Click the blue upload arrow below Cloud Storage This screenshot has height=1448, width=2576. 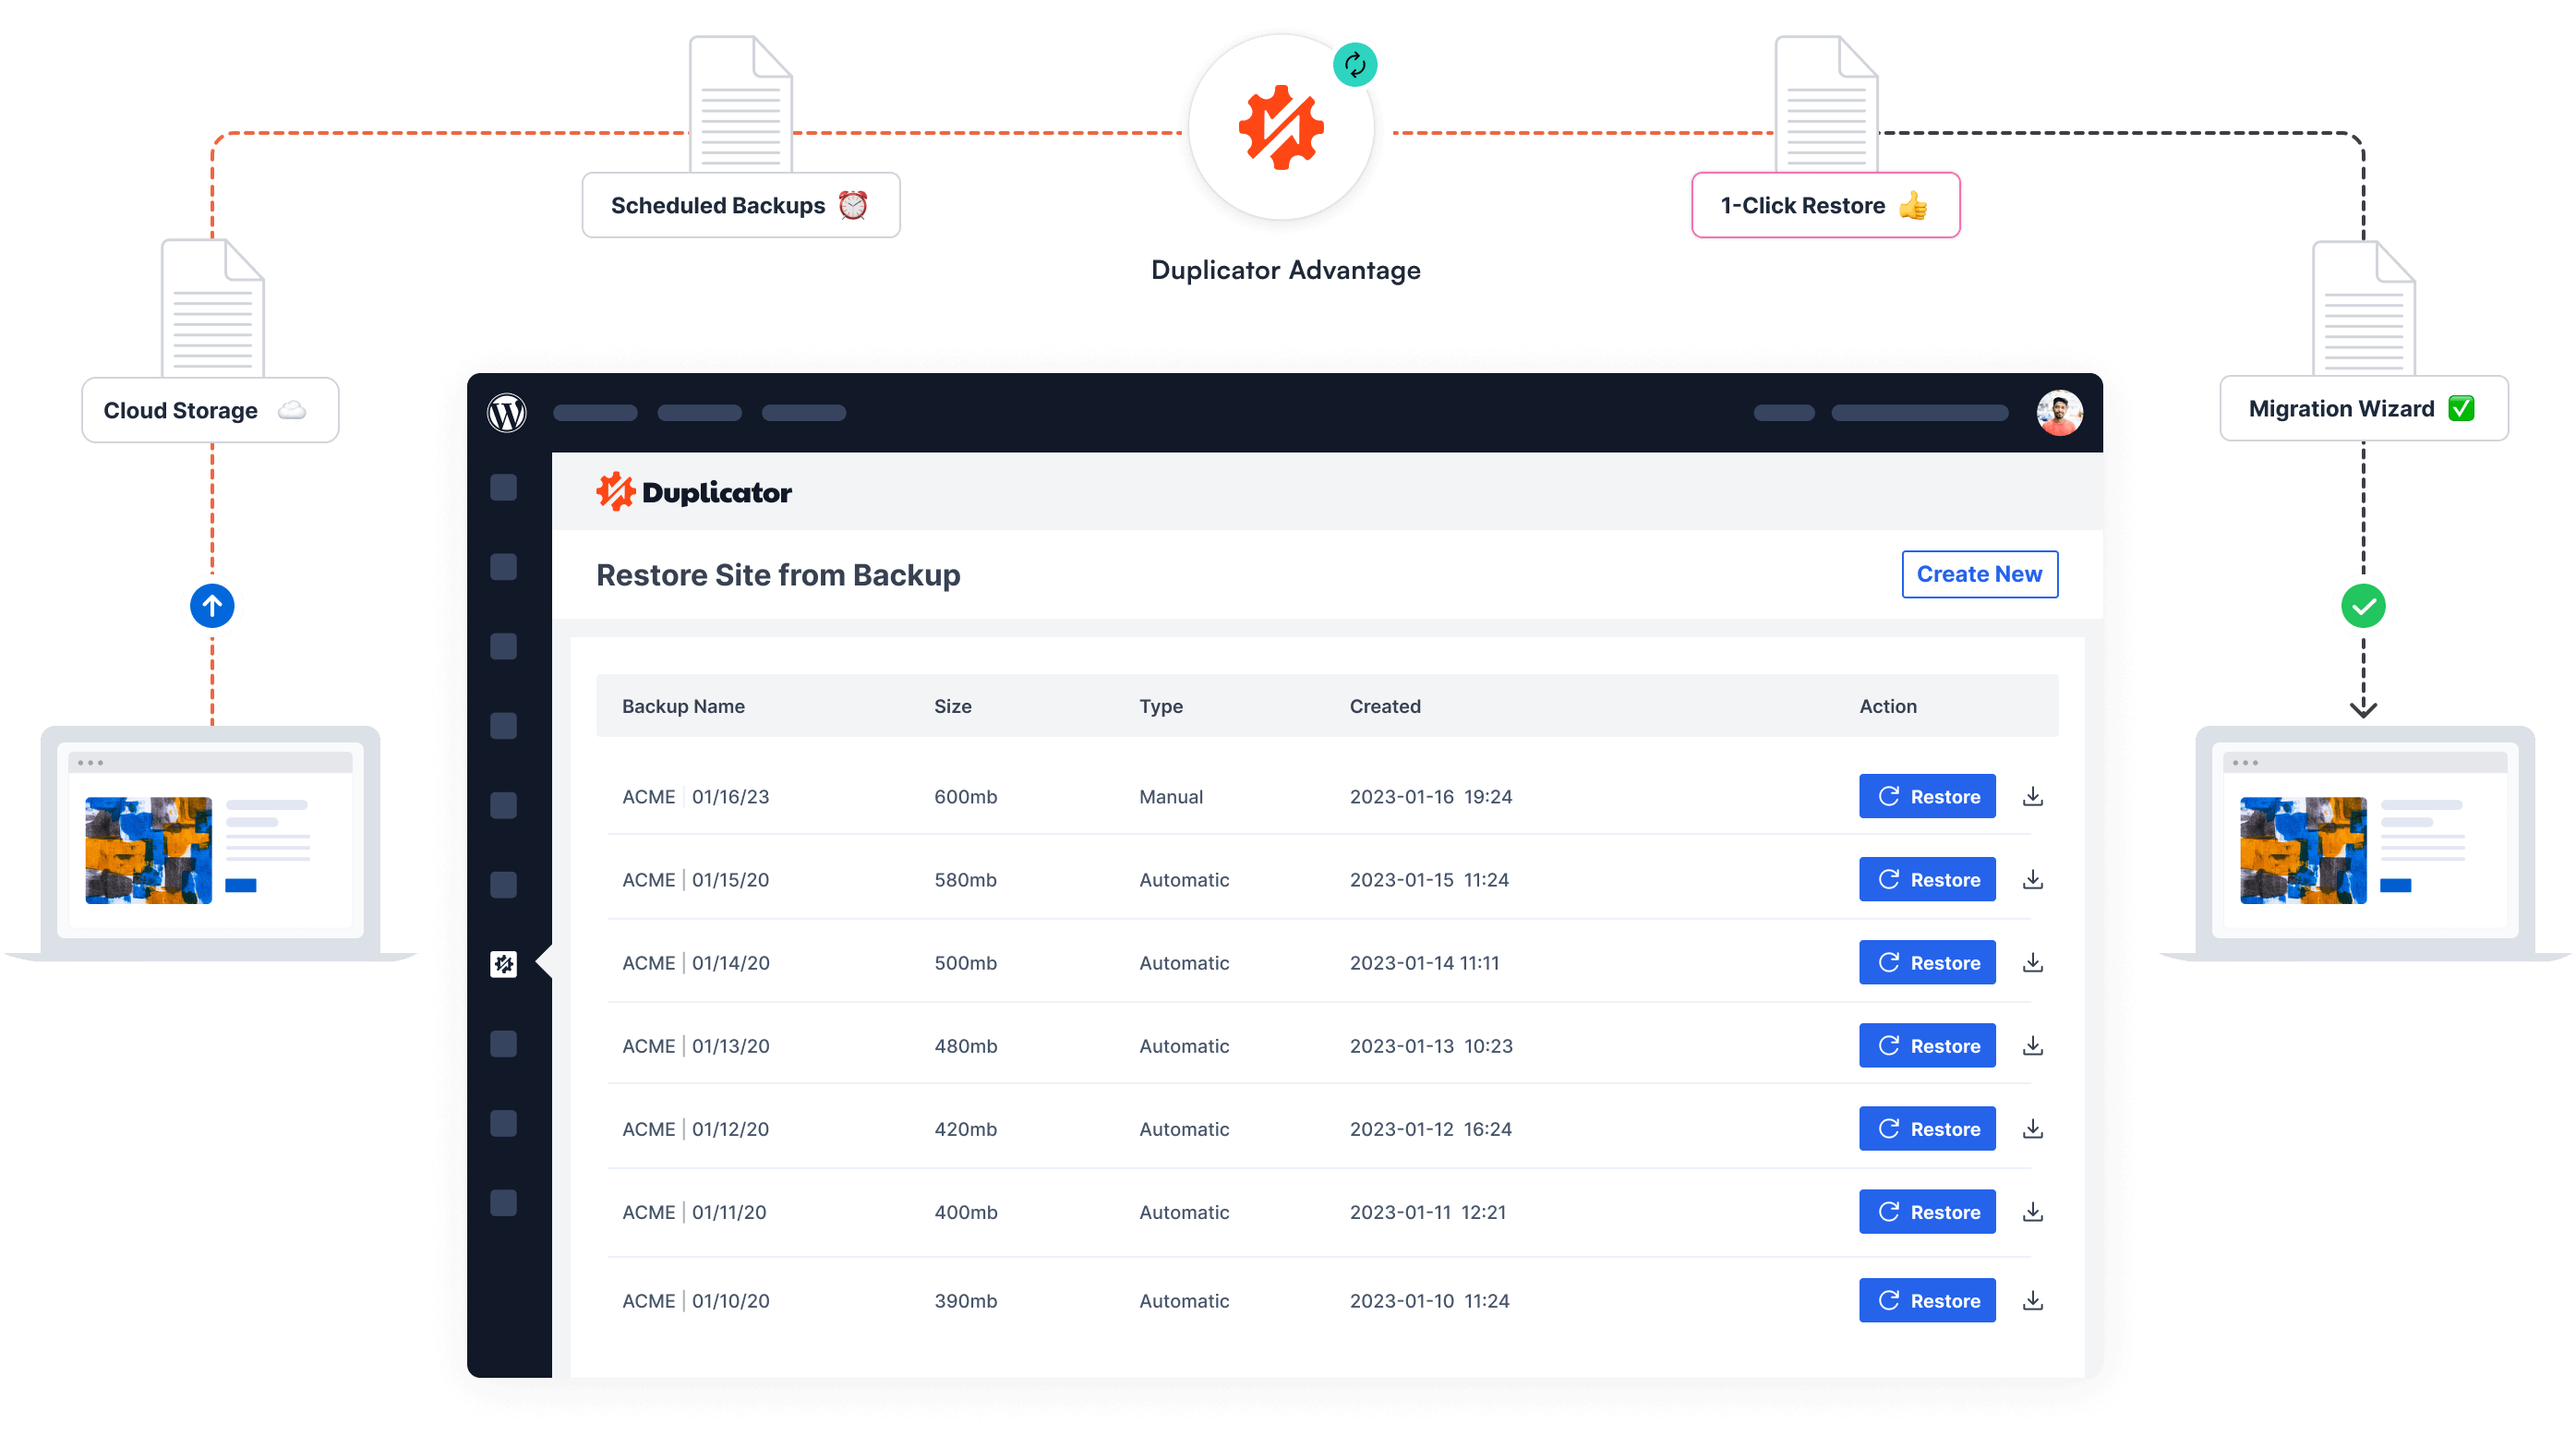click(211, 605)
